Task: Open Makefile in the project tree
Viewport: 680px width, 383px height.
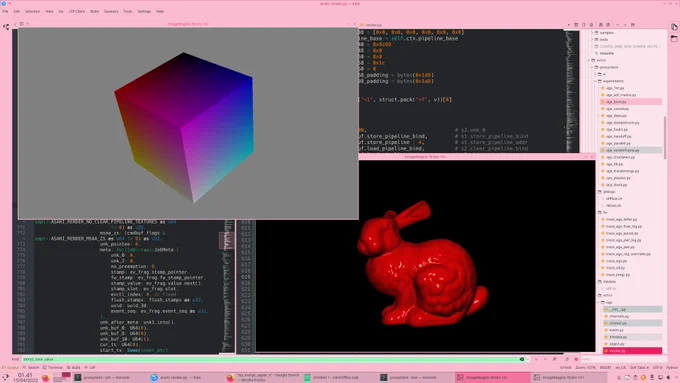Action: click(x=606, y=53)
